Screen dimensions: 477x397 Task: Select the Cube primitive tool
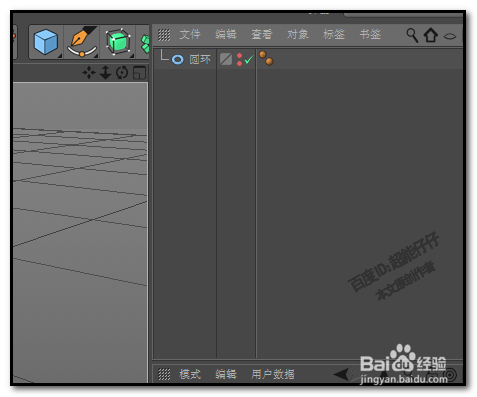click(46, 42)
